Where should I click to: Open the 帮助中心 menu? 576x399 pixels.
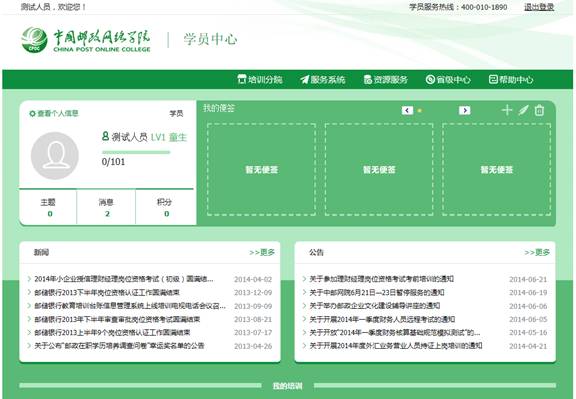coord(511,79)
